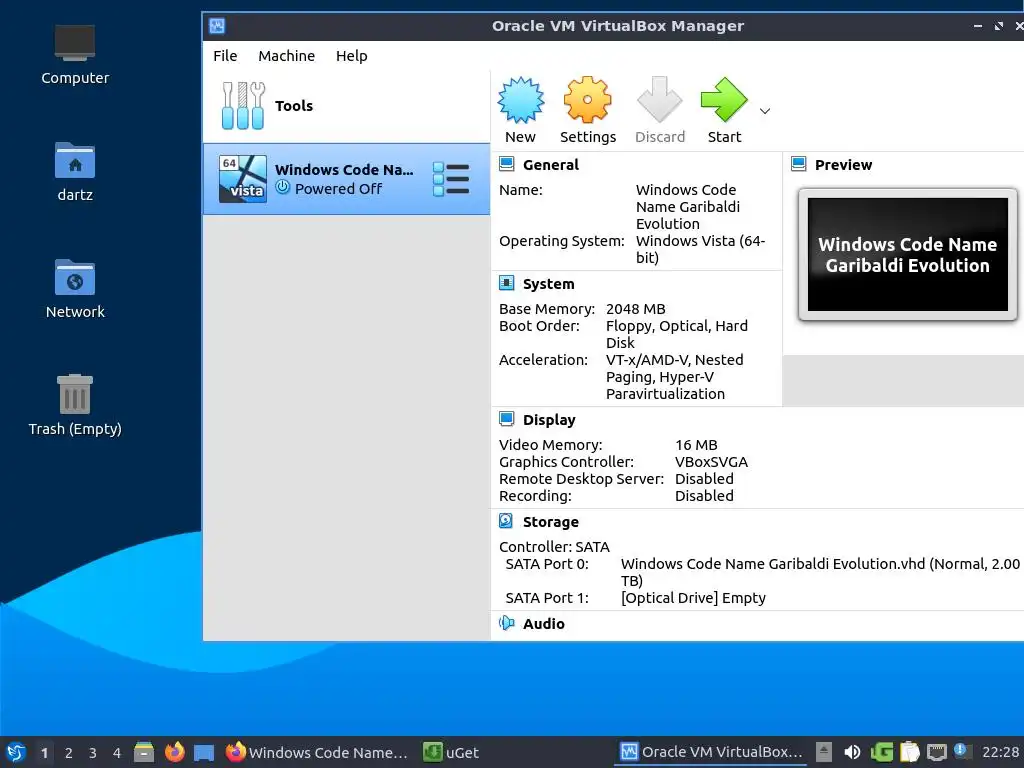Click the show desktop taskbar icon
1024x768 pixels.
(204, 752)
